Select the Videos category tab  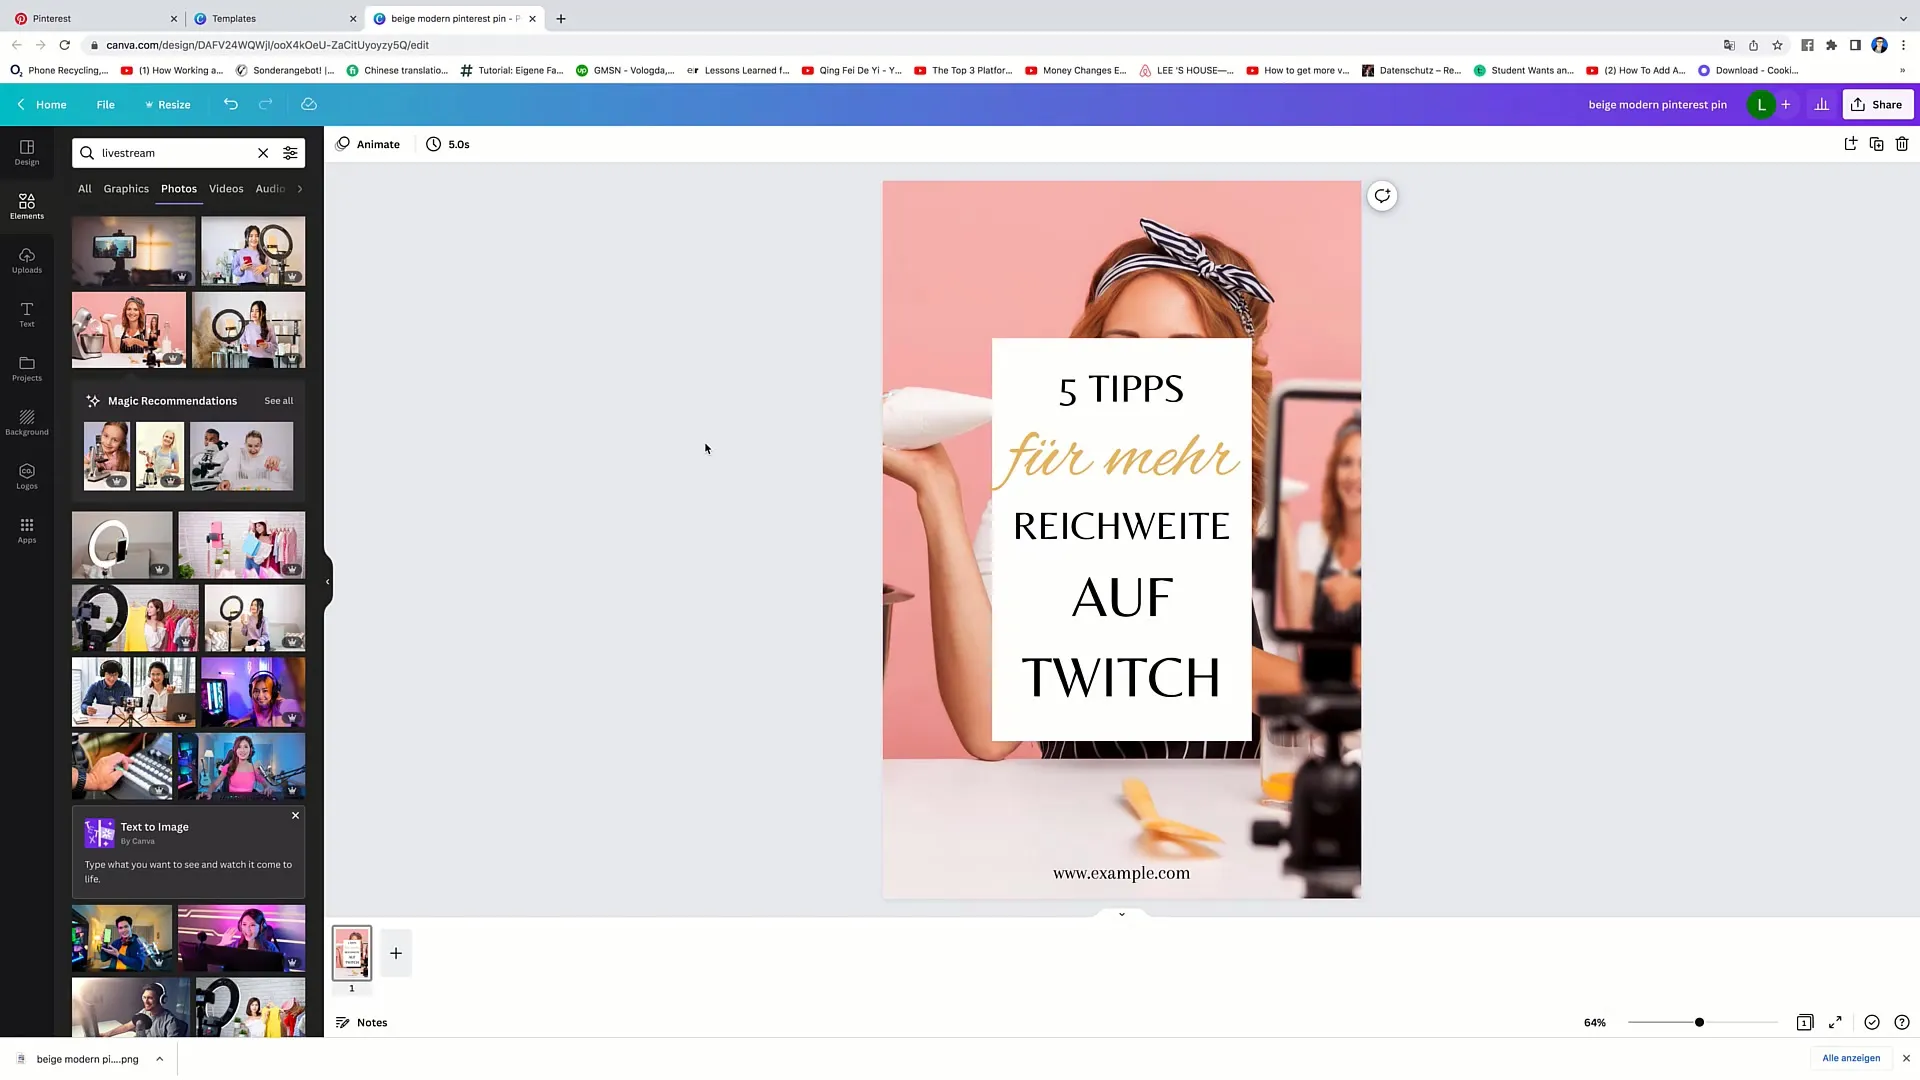pos(226,189)
